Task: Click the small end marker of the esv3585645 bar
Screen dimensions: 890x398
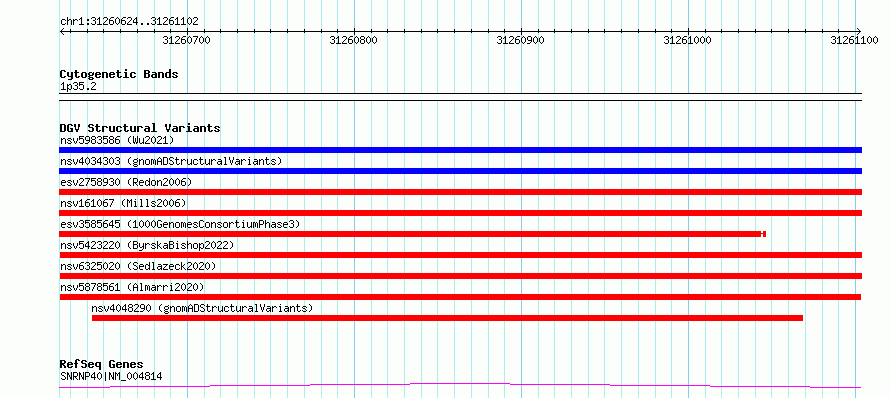Action: [x=764, y=234]
